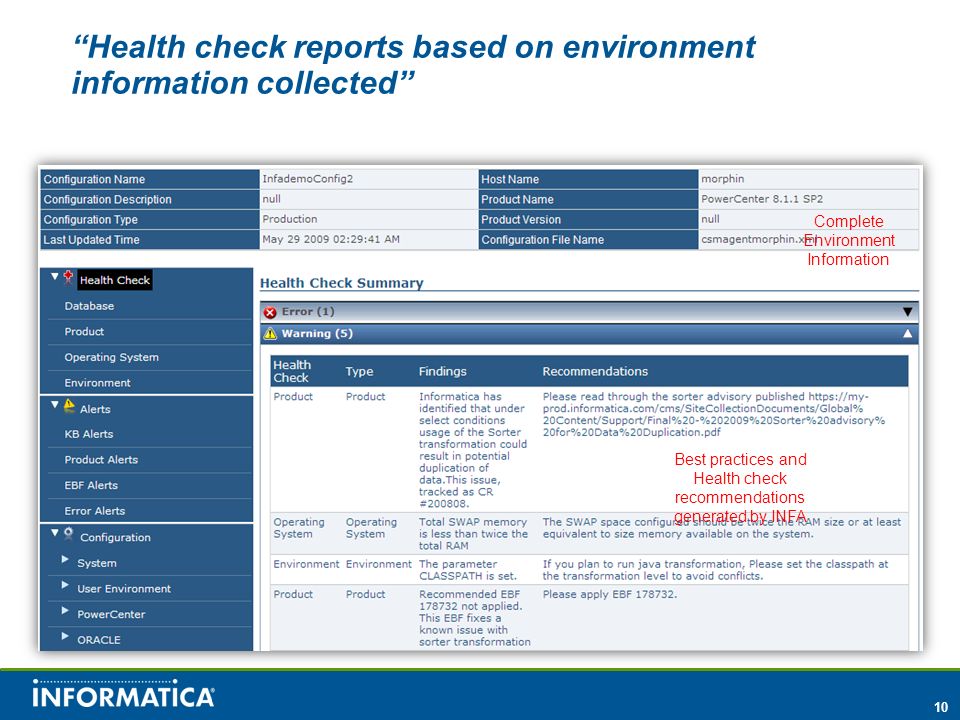
Task: Collapse the Health Check tree section
Action: (x=54, y=277)
